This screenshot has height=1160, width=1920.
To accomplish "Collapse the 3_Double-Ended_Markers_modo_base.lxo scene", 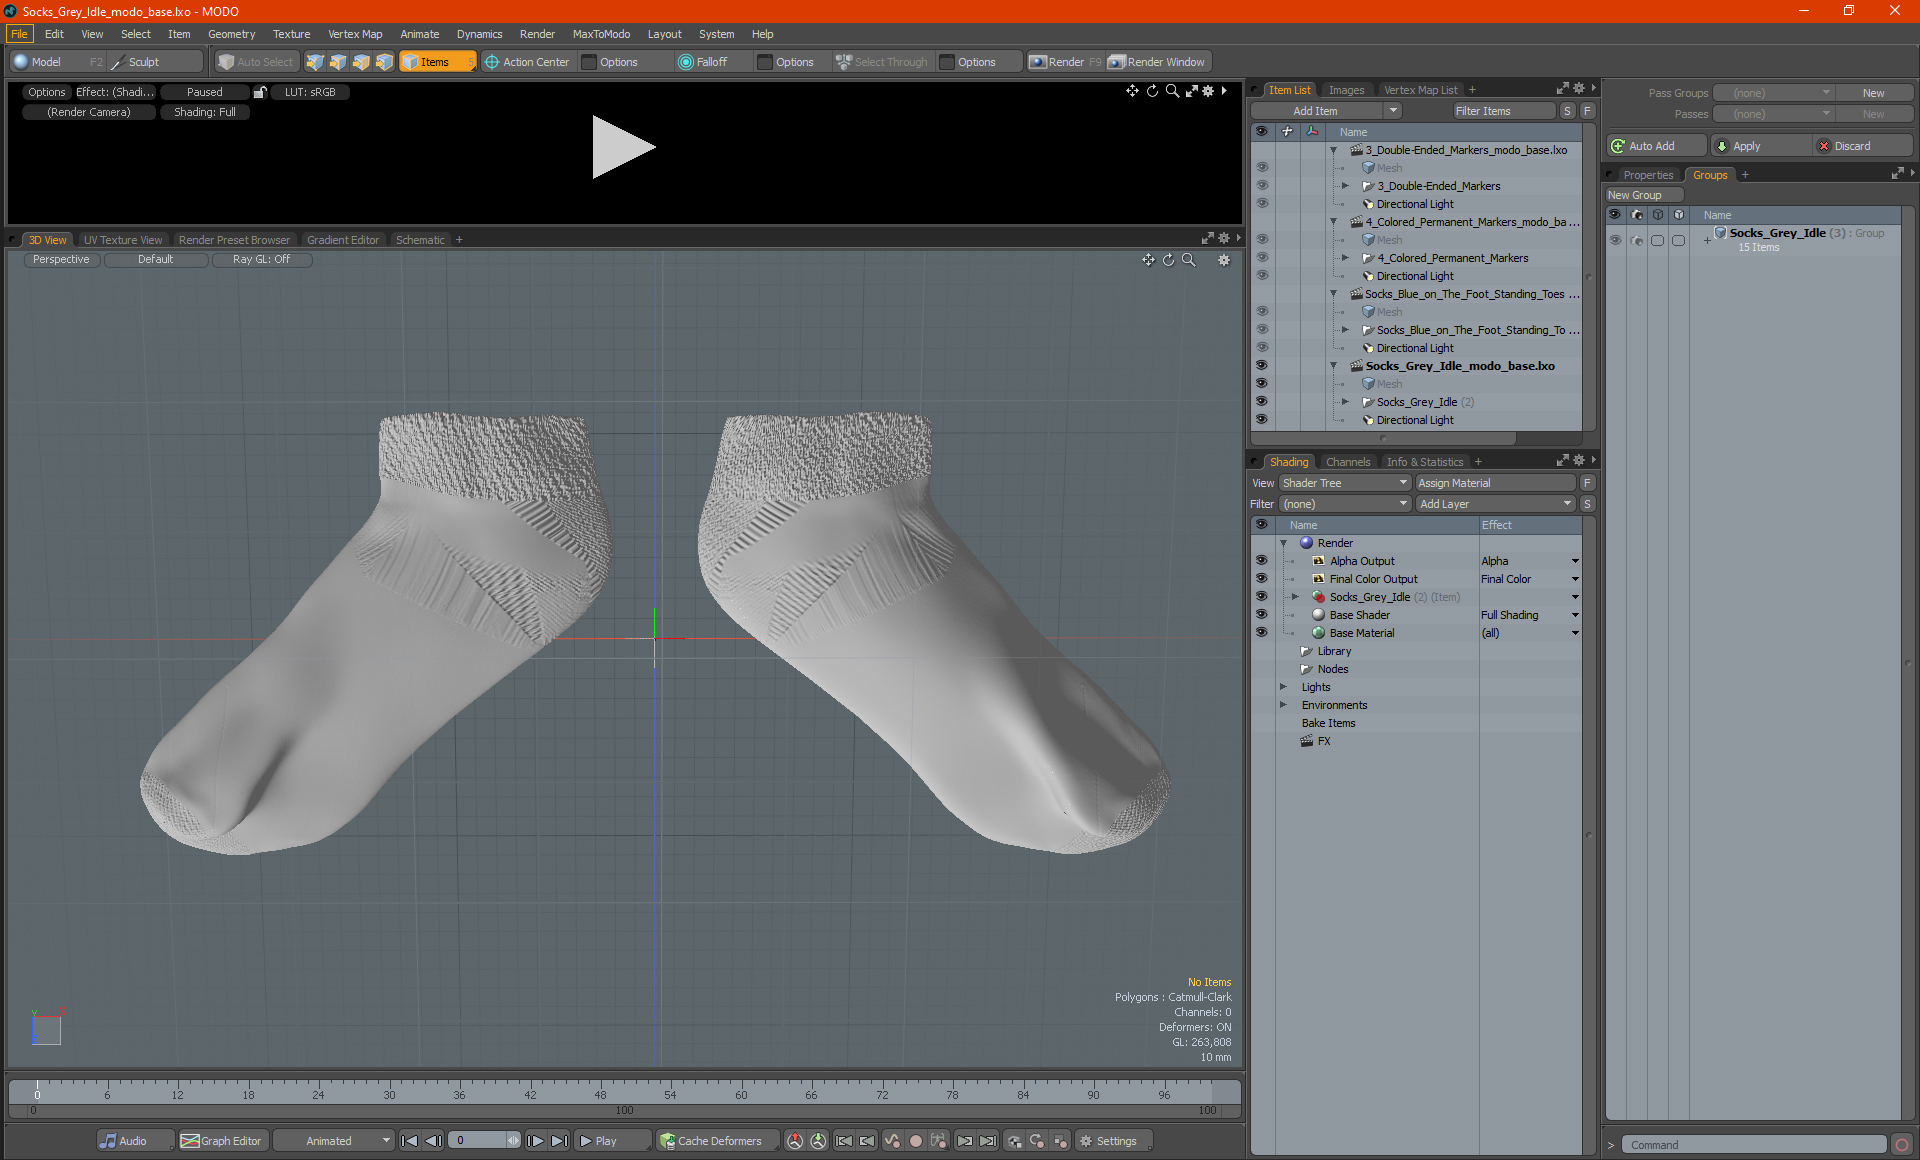I will [1333, 150].
